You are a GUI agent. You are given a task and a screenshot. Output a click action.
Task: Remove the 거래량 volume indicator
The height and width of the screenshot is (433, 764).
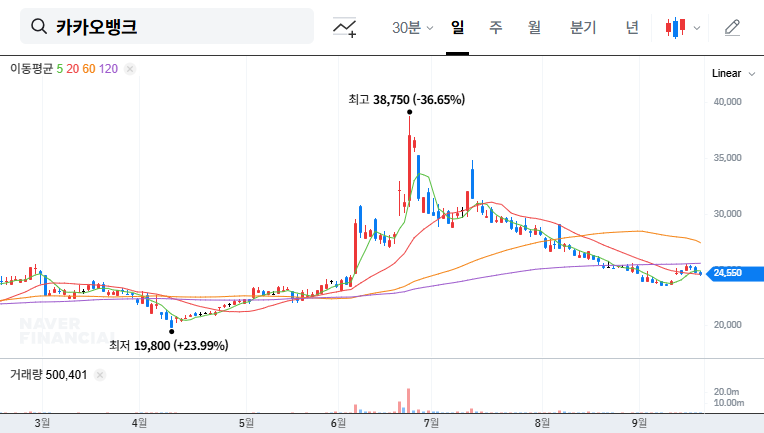(100, 375)
